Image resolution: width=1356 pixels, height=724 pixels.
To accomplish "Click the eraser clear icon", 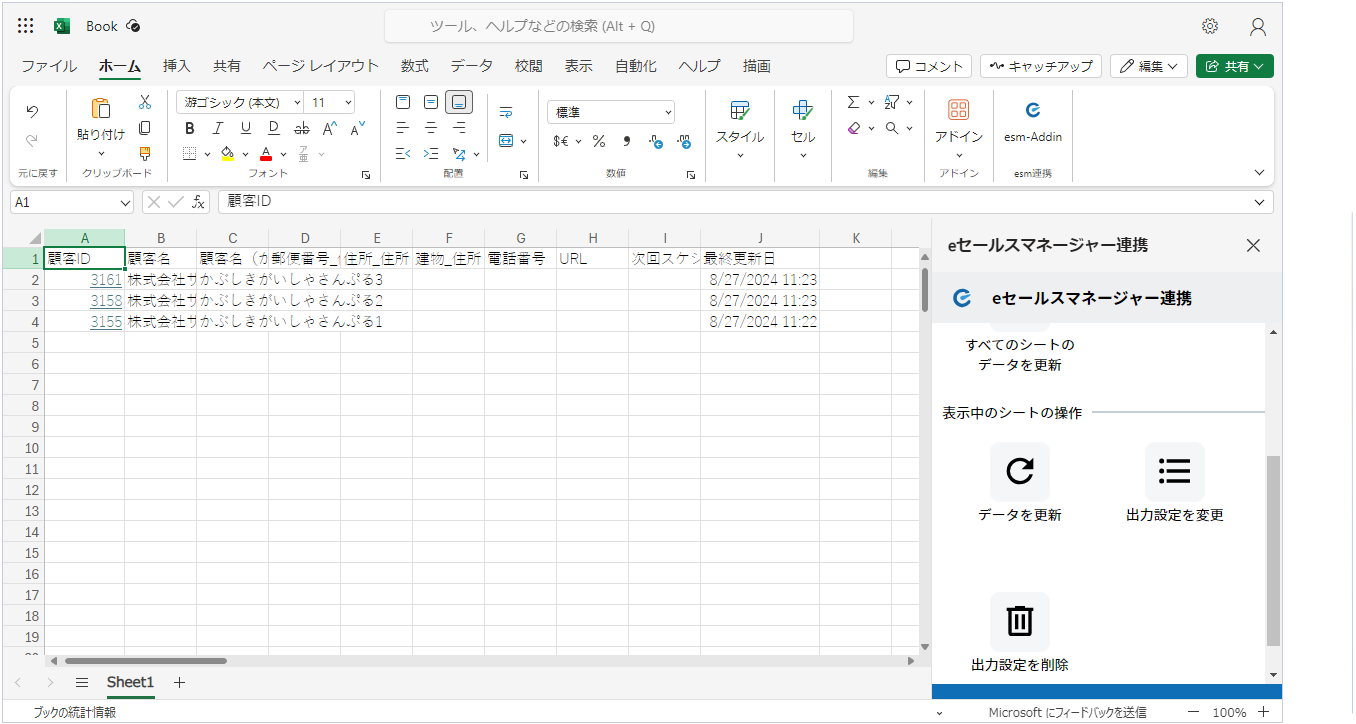I will point(853,128).
